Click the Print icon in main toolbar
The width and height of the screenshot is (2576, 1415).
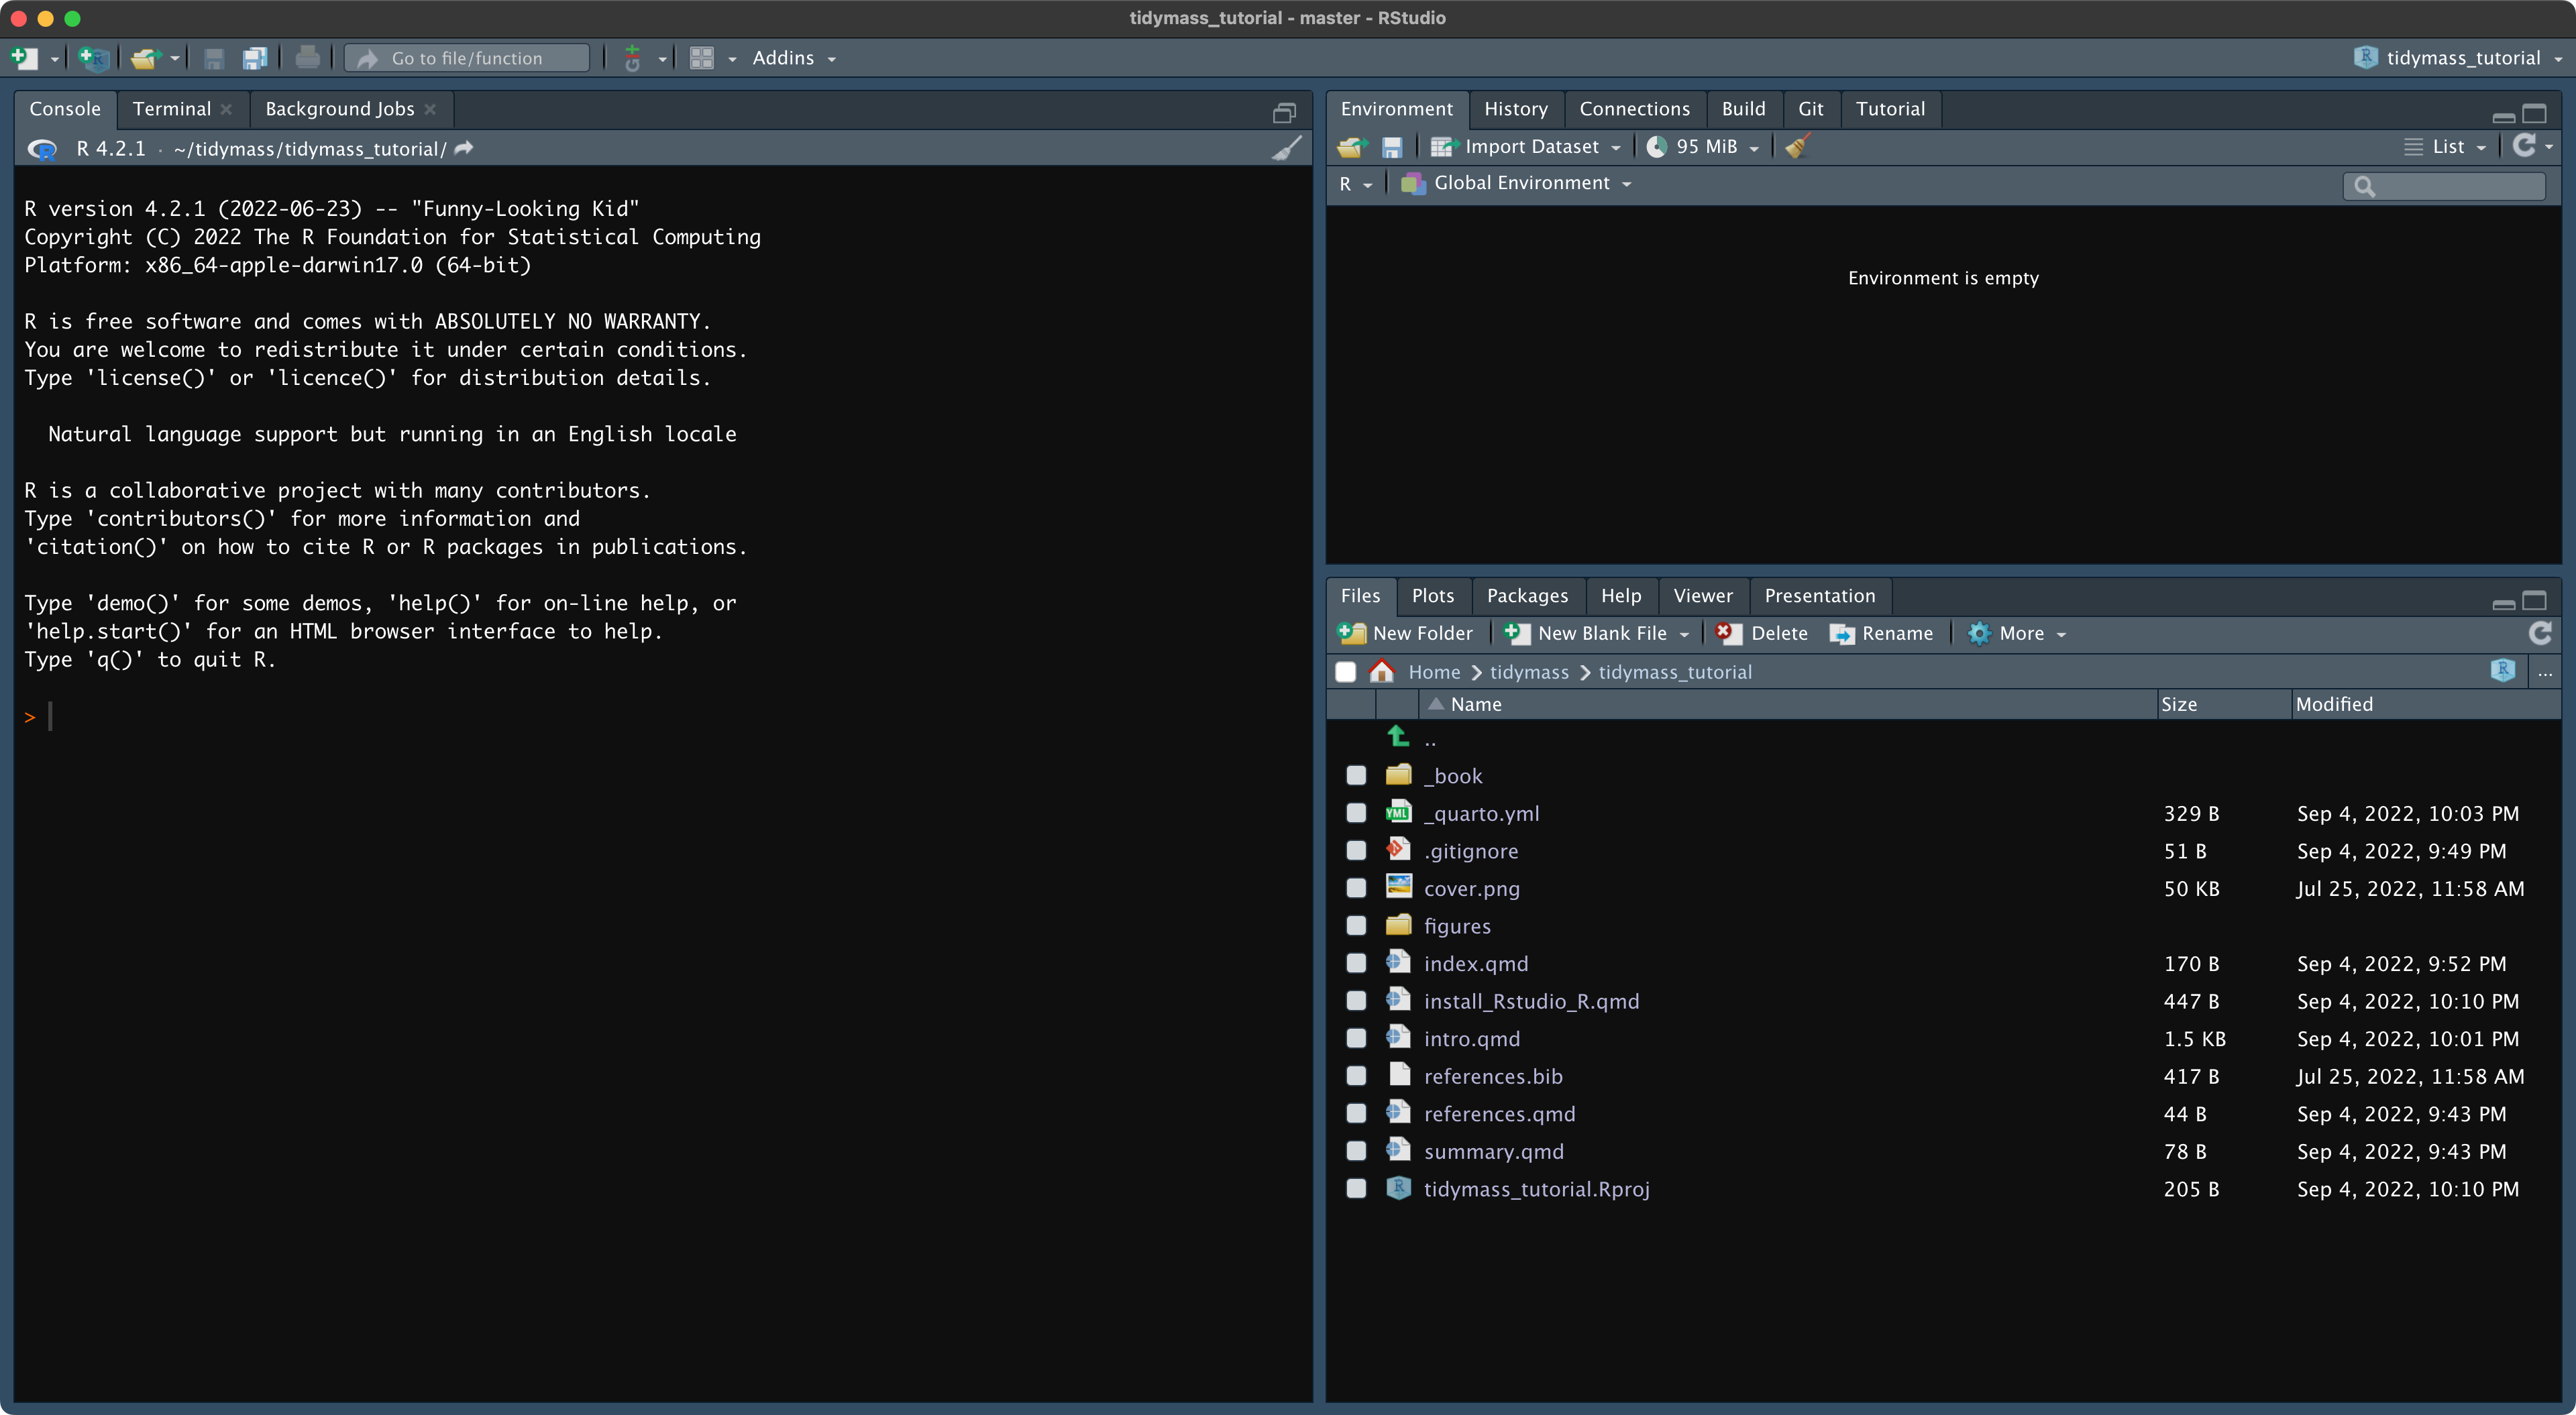pos(308,58)
